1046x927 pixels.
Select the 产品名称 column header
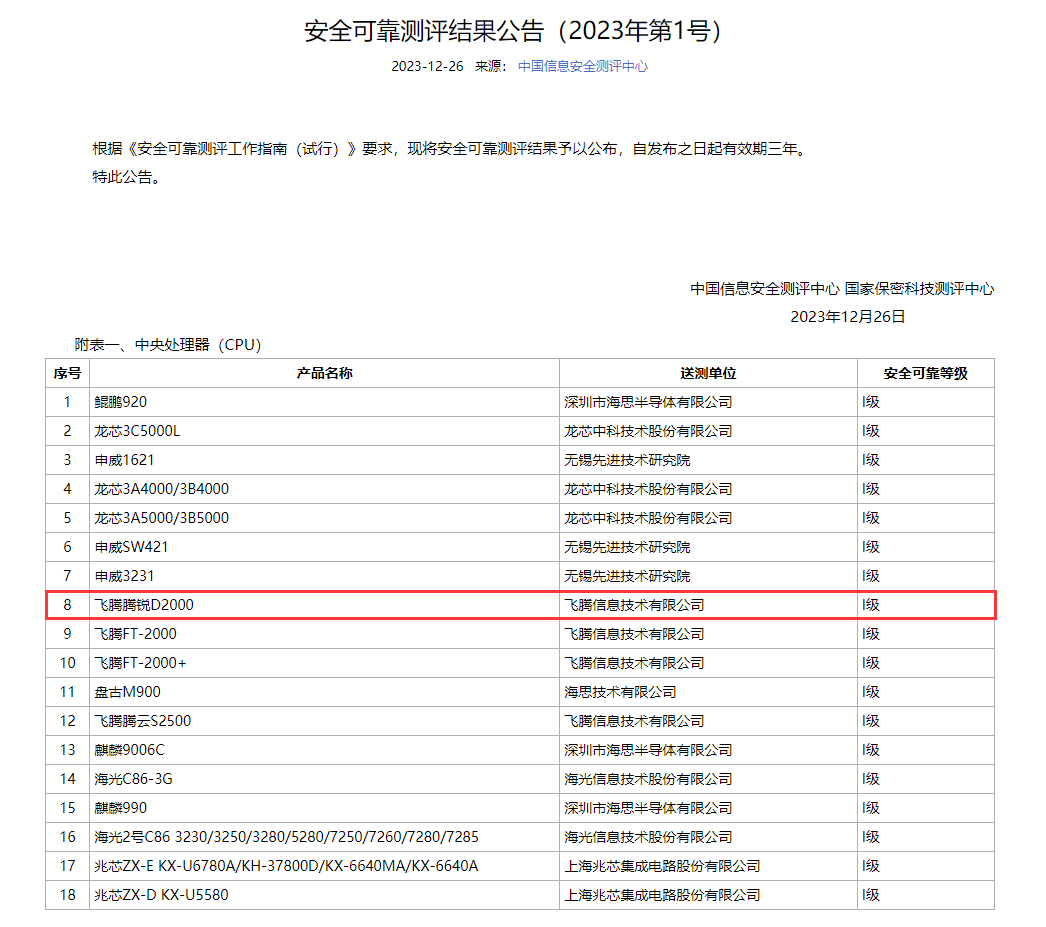(x=324, y=373)
